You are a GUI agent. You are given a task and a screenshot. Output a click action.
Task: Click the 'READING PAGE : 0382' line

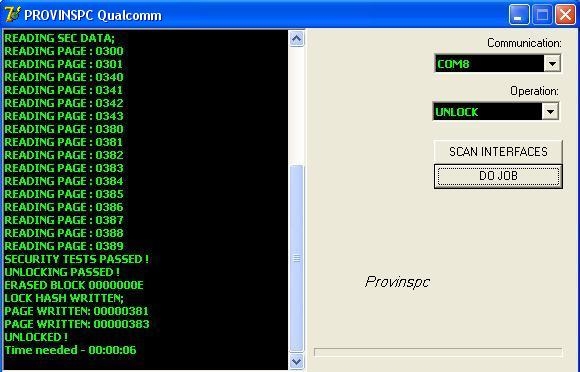point(64,155)
